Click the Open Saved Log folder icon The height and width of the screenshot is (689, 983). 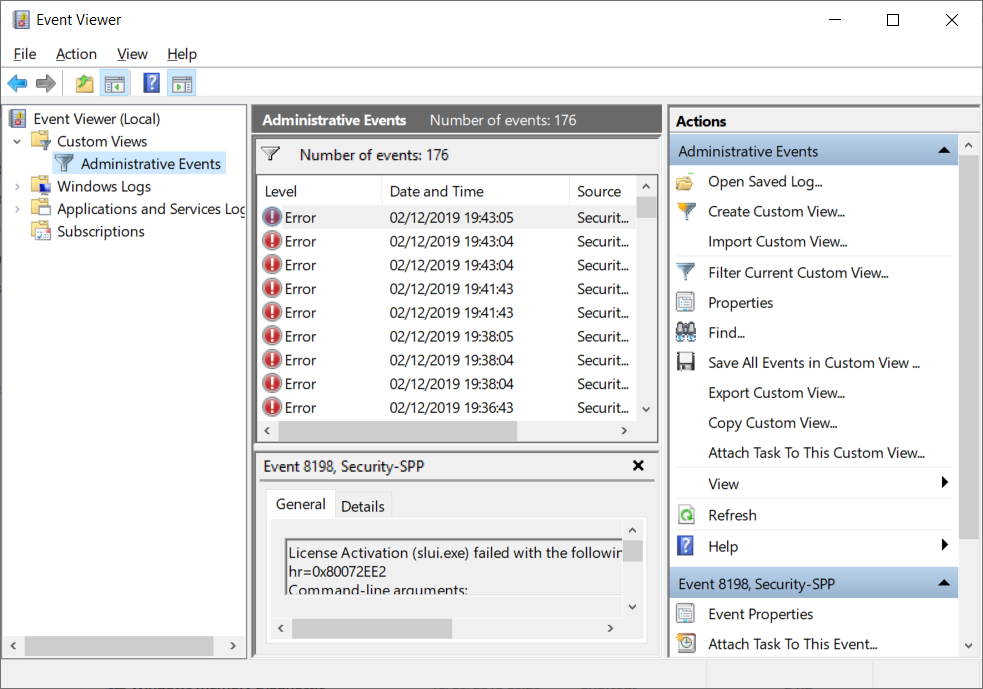click(x=685, y=182)
